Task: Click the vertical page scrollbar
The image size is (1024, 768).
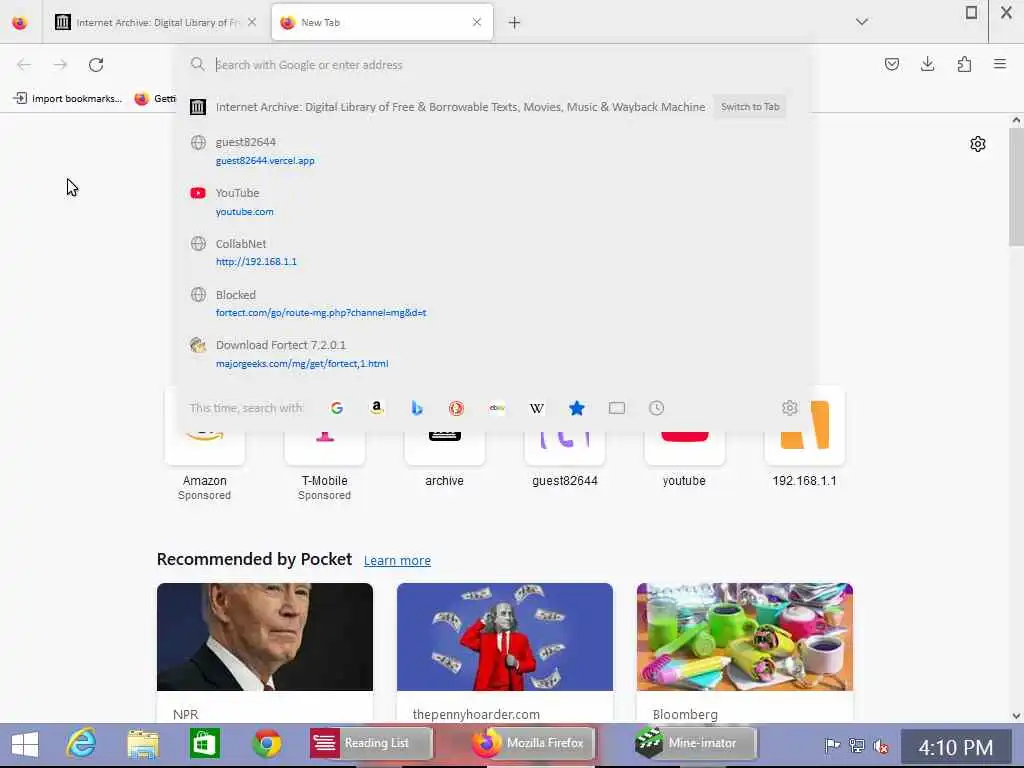Action: point(1016,186)
